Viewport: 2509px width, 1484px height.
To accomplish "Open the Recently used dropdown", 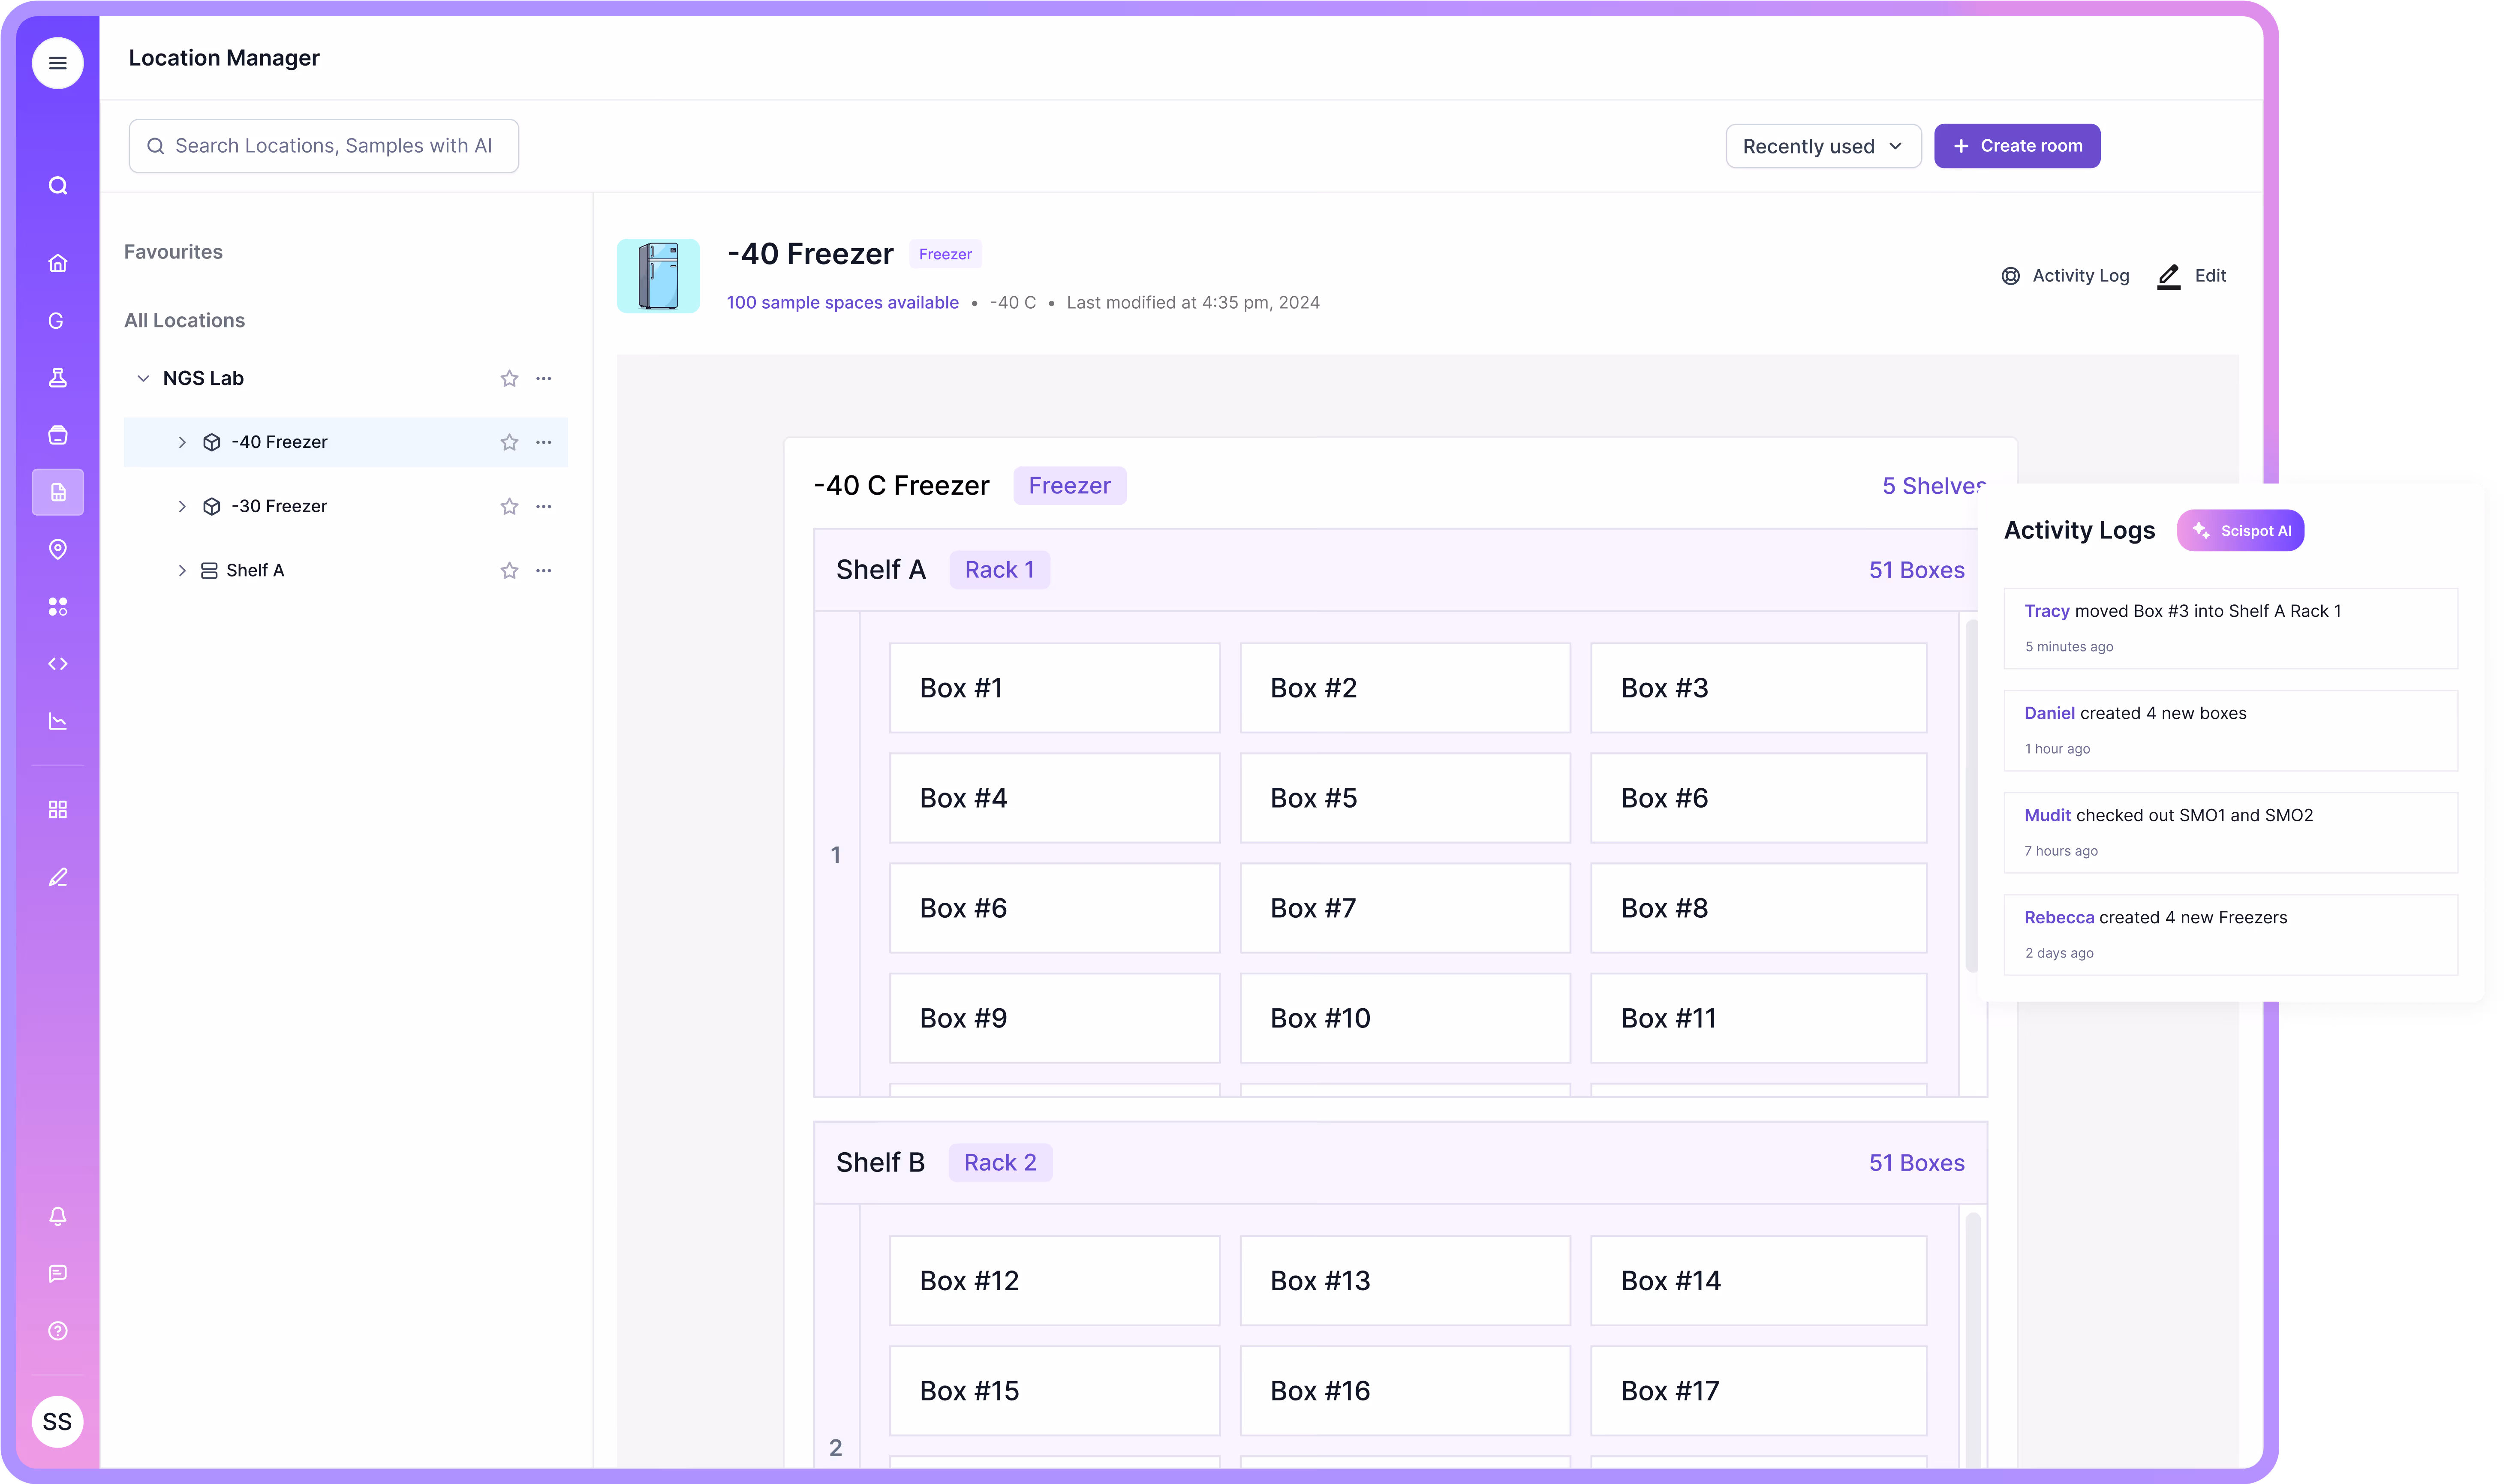I will [x=1822, y=146].
